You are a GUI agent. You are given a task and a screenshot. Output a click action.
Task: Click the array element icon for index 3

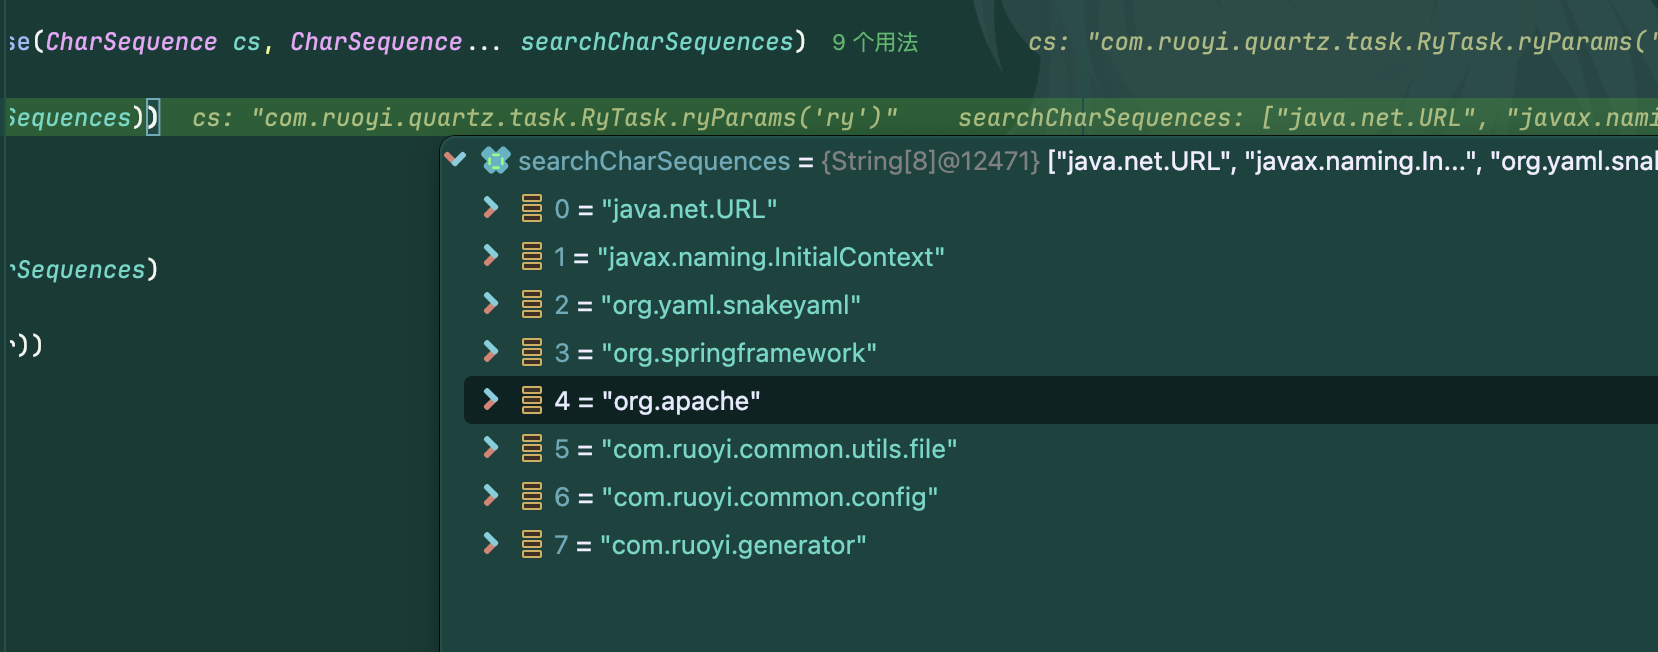[532, 352]
